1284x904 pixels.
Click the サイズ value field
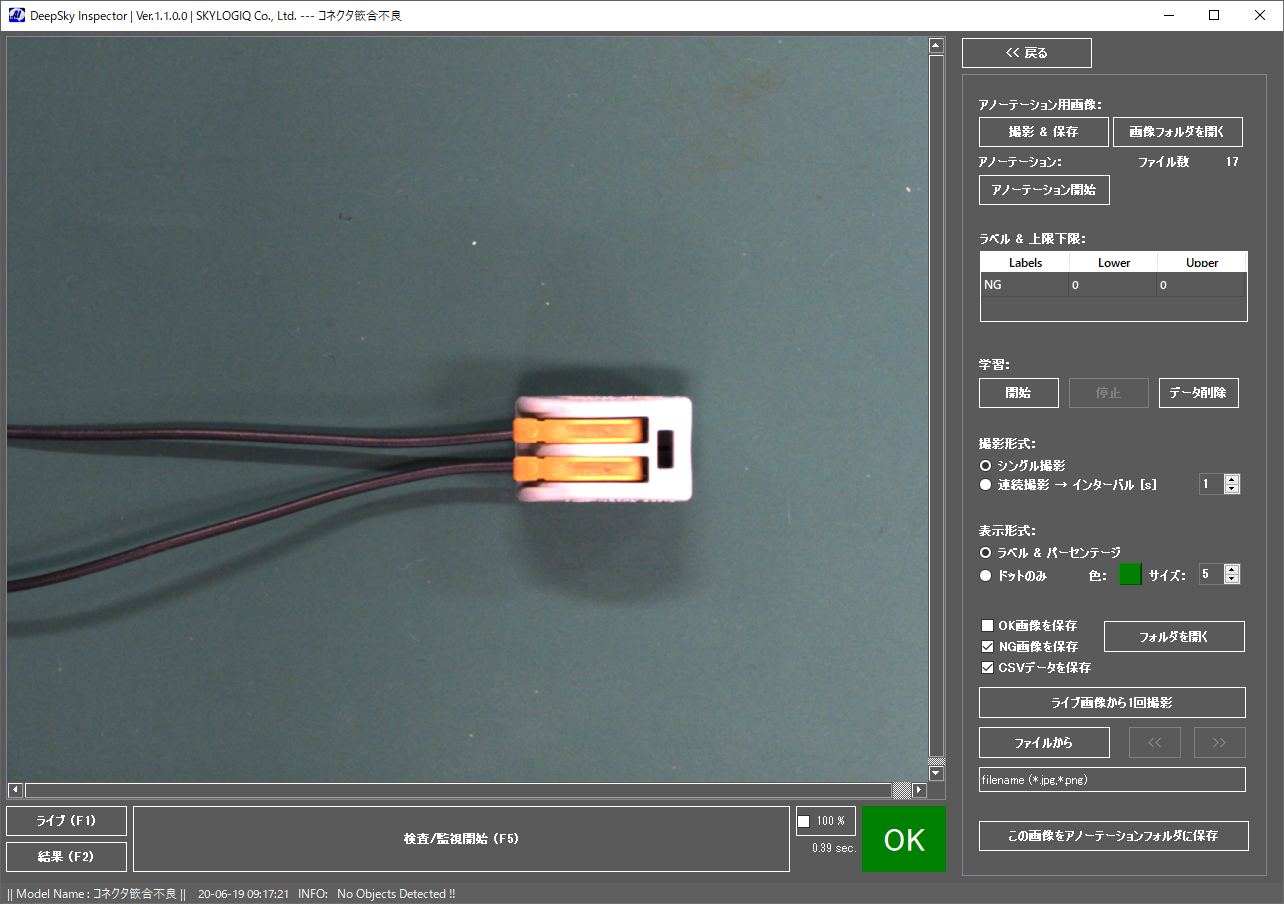pos(1211,574)
